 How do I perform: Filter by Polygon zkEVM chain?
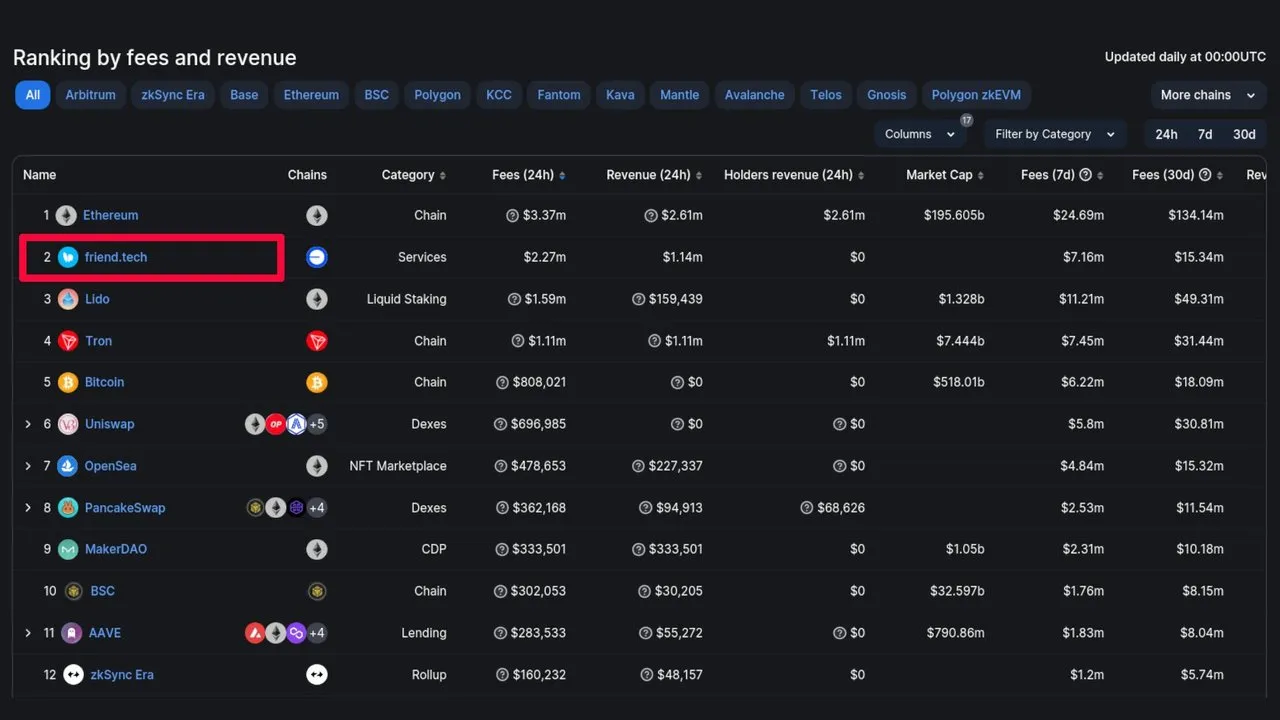click(x=977, y=95)
